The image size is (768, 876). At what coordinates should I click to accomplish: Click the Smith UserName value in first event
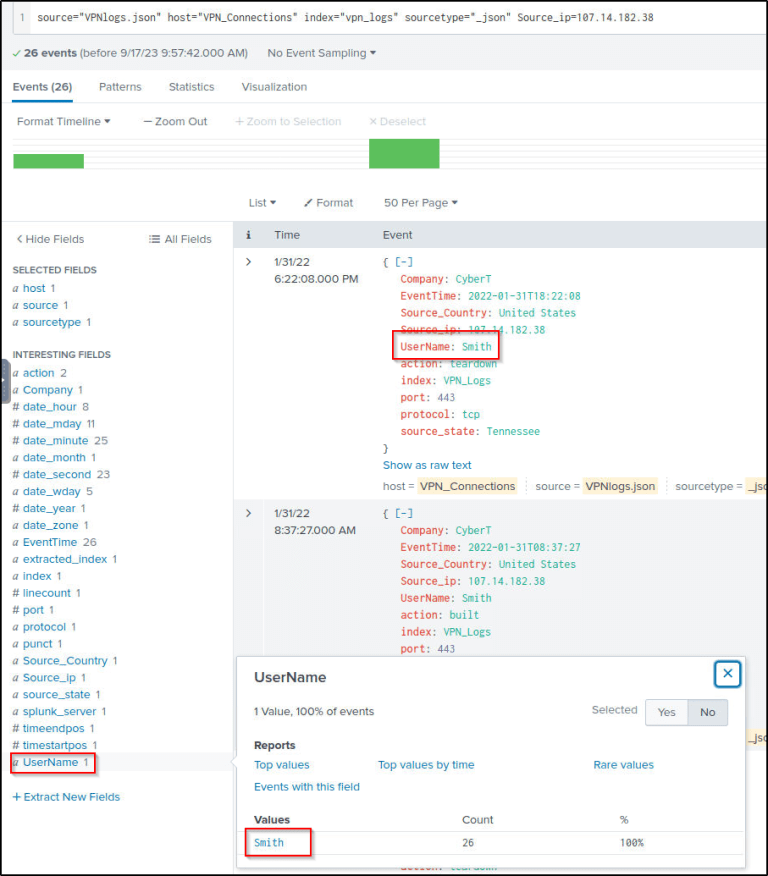476,346
